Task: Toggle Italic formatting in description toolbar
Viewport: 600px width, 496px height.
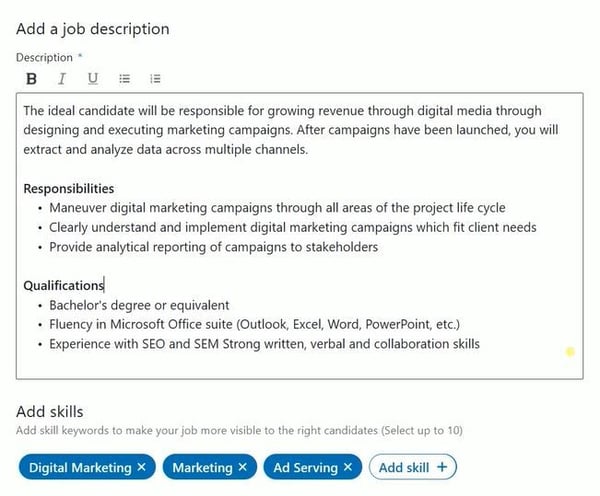Action: 62,79
